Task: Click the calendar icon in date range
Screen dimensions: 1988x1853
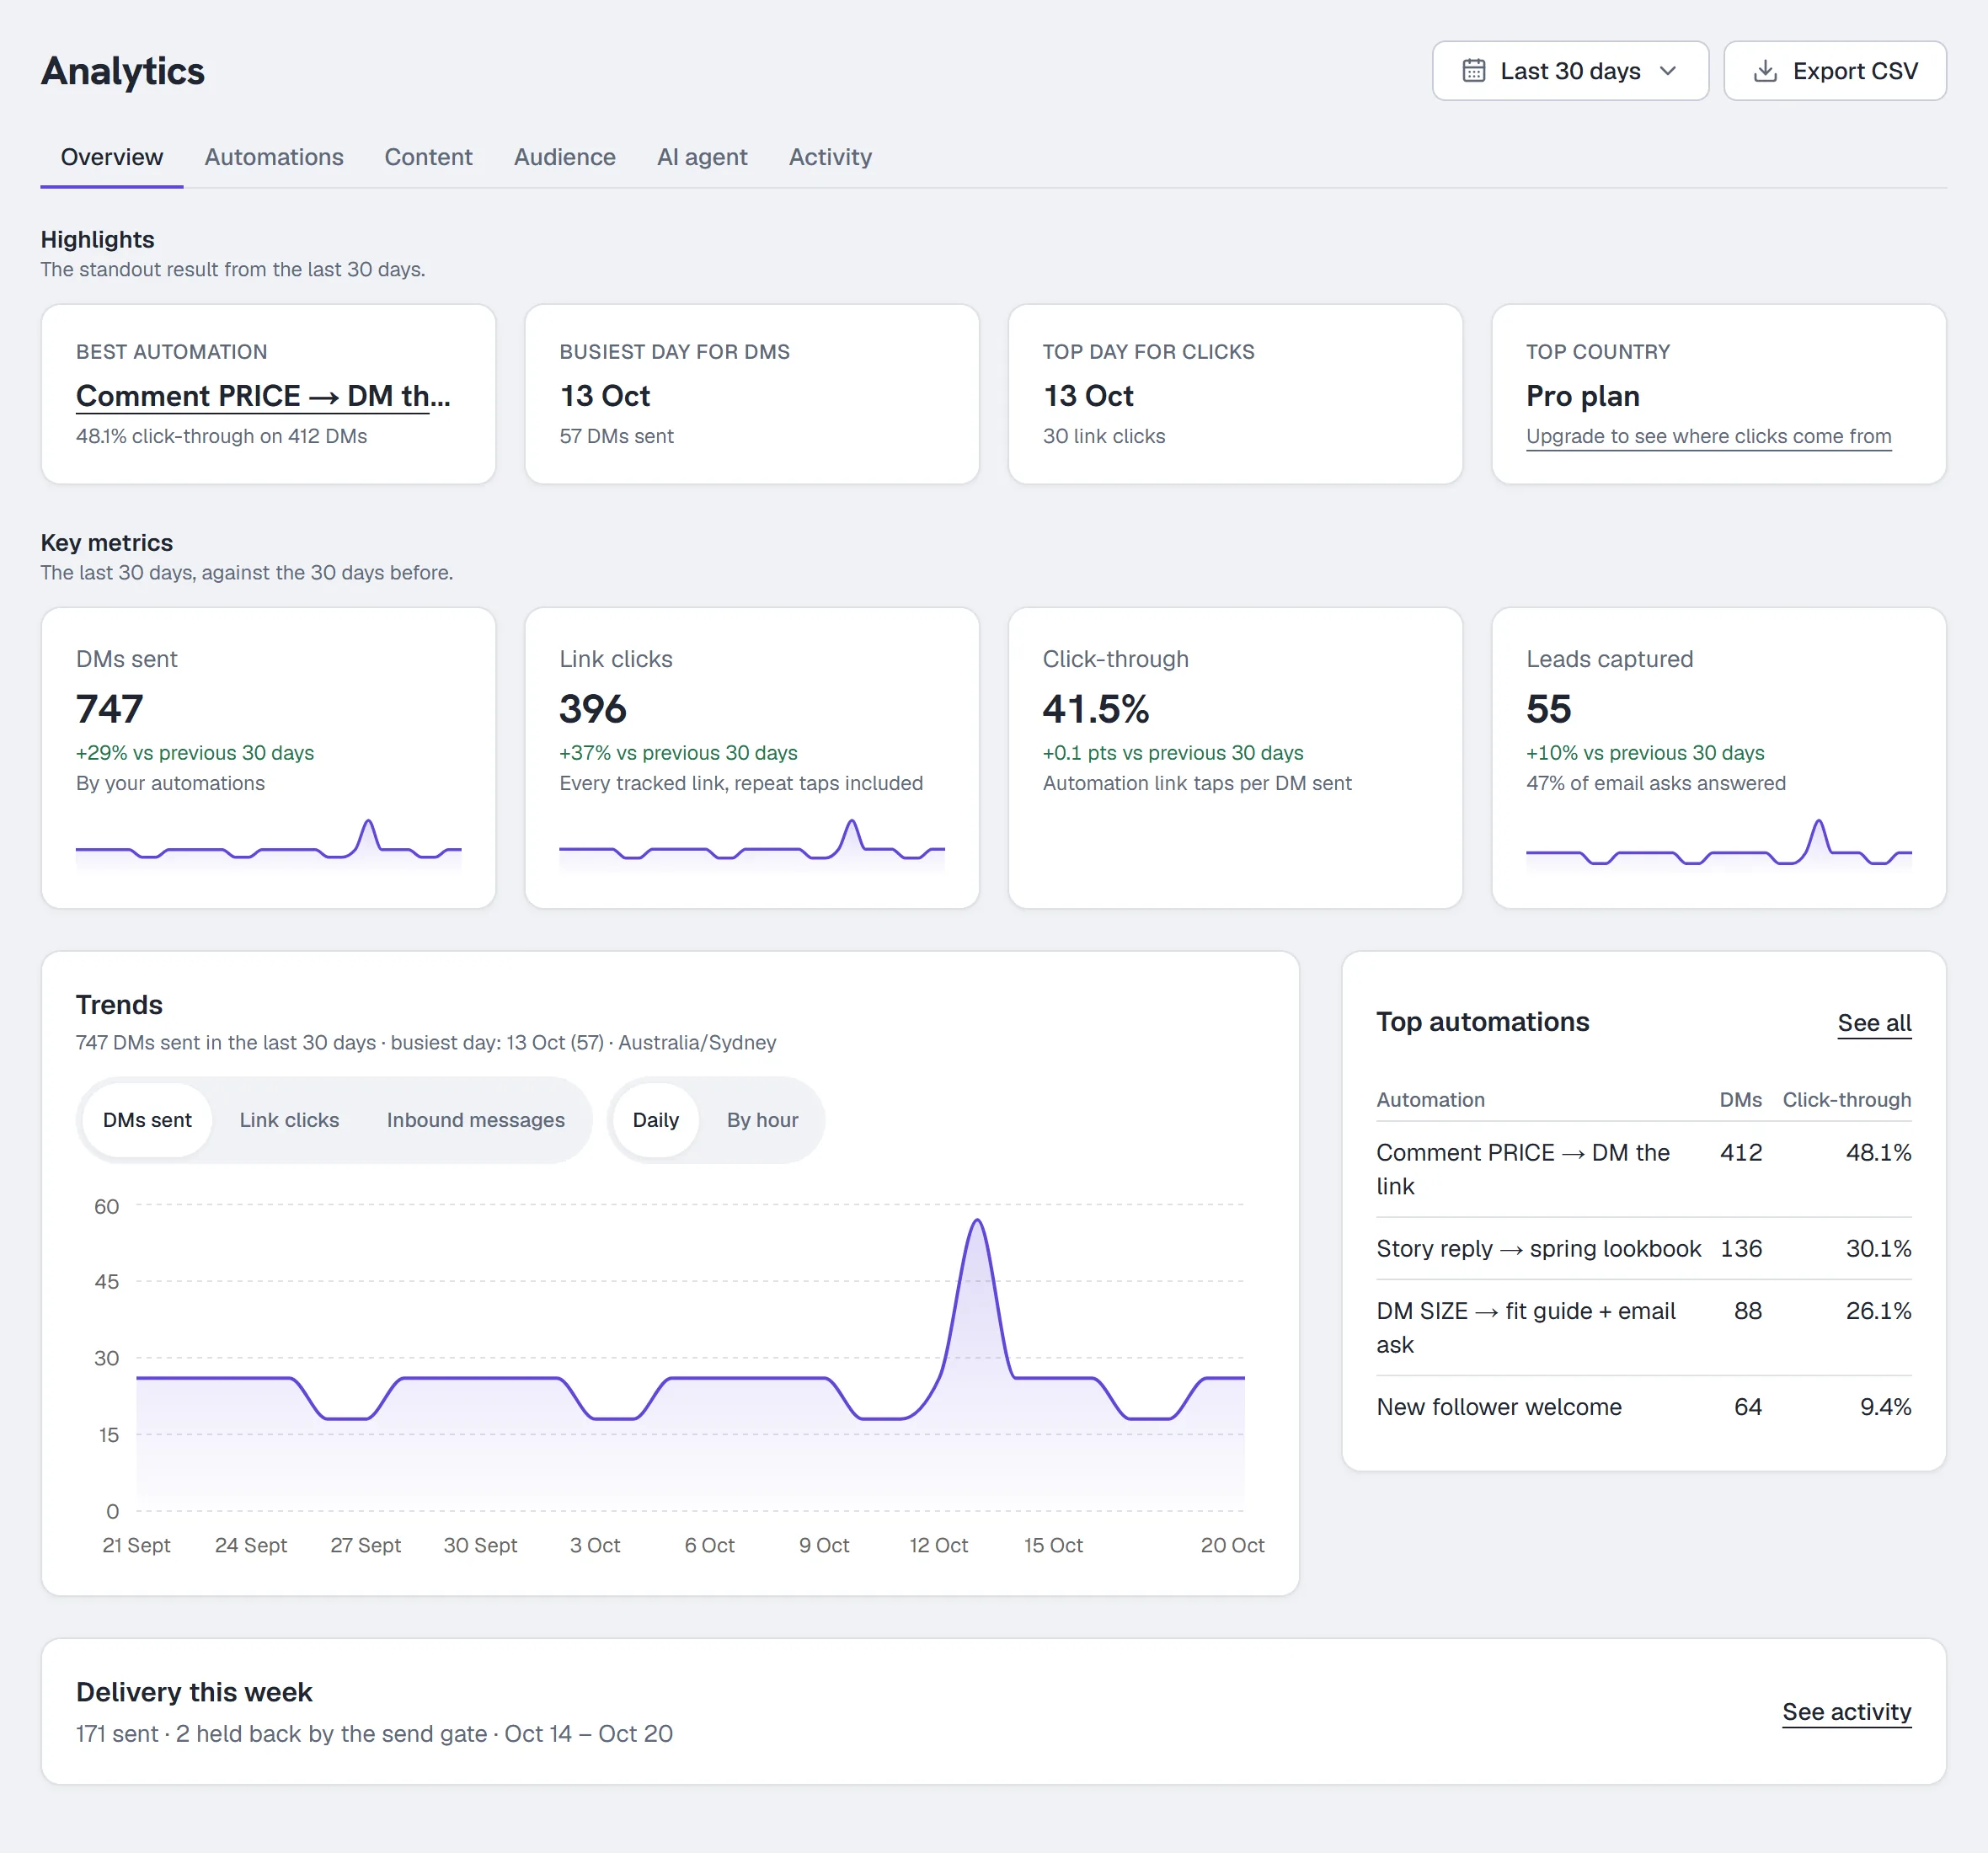Action: point(1473,71)
